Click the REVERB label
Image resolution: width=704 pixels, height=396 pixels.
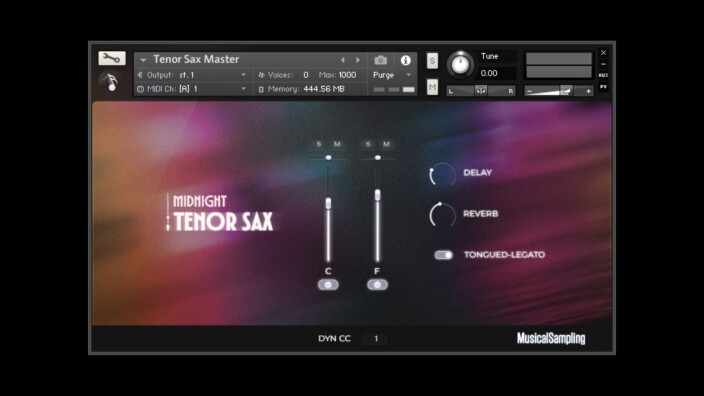tap(480, 214)
